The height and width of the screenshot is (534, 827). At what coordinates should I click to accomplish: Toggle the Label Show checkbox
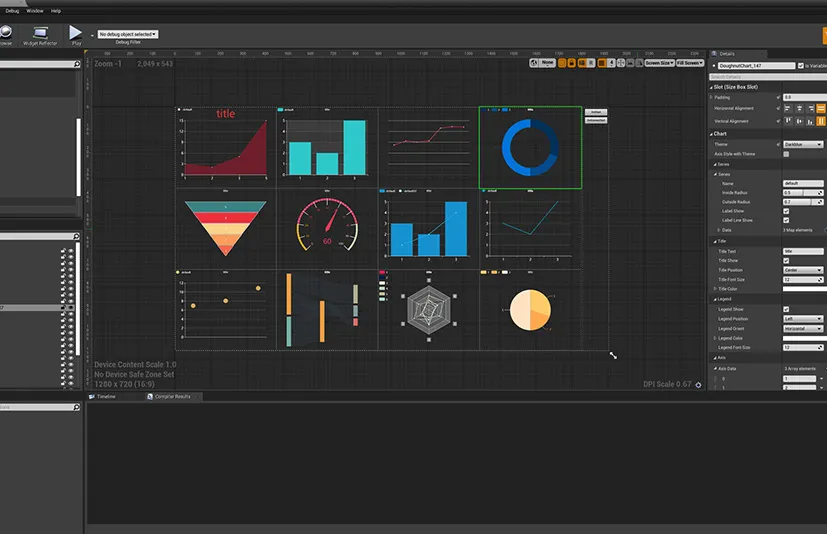786,211
